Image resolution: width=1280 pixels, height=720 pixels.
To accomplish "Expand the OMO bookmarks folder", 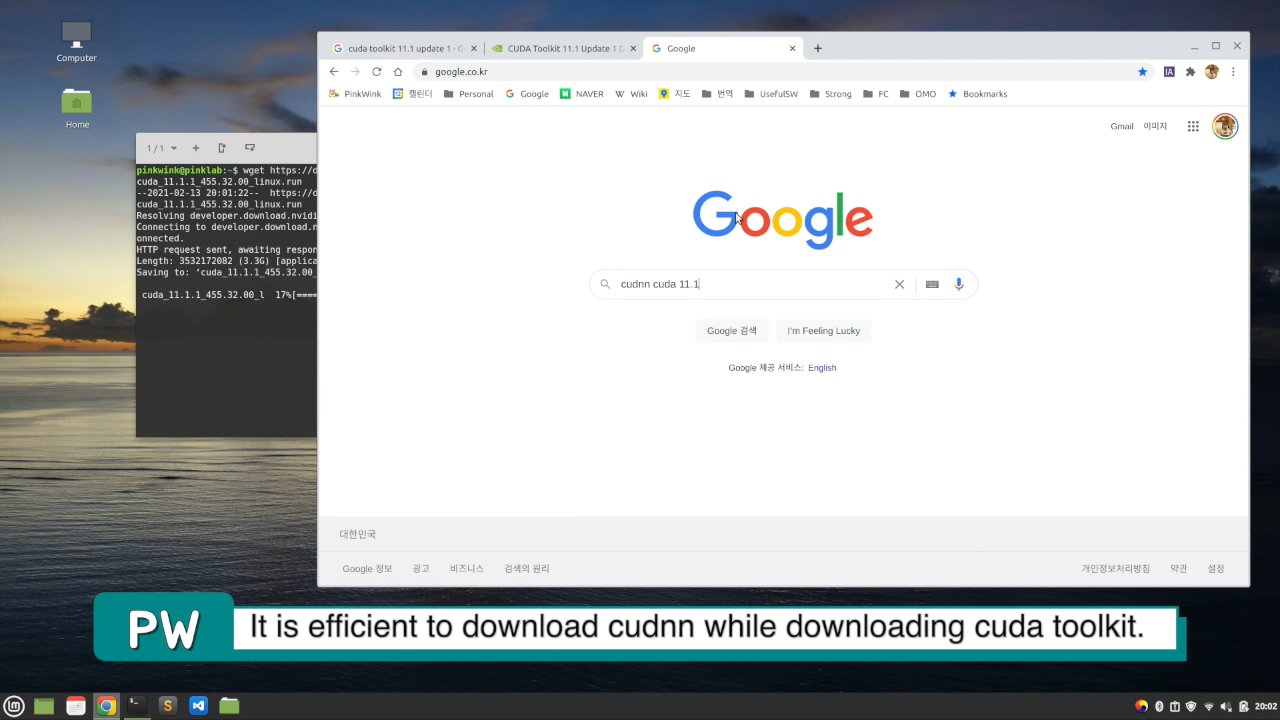I will point(918,94).
